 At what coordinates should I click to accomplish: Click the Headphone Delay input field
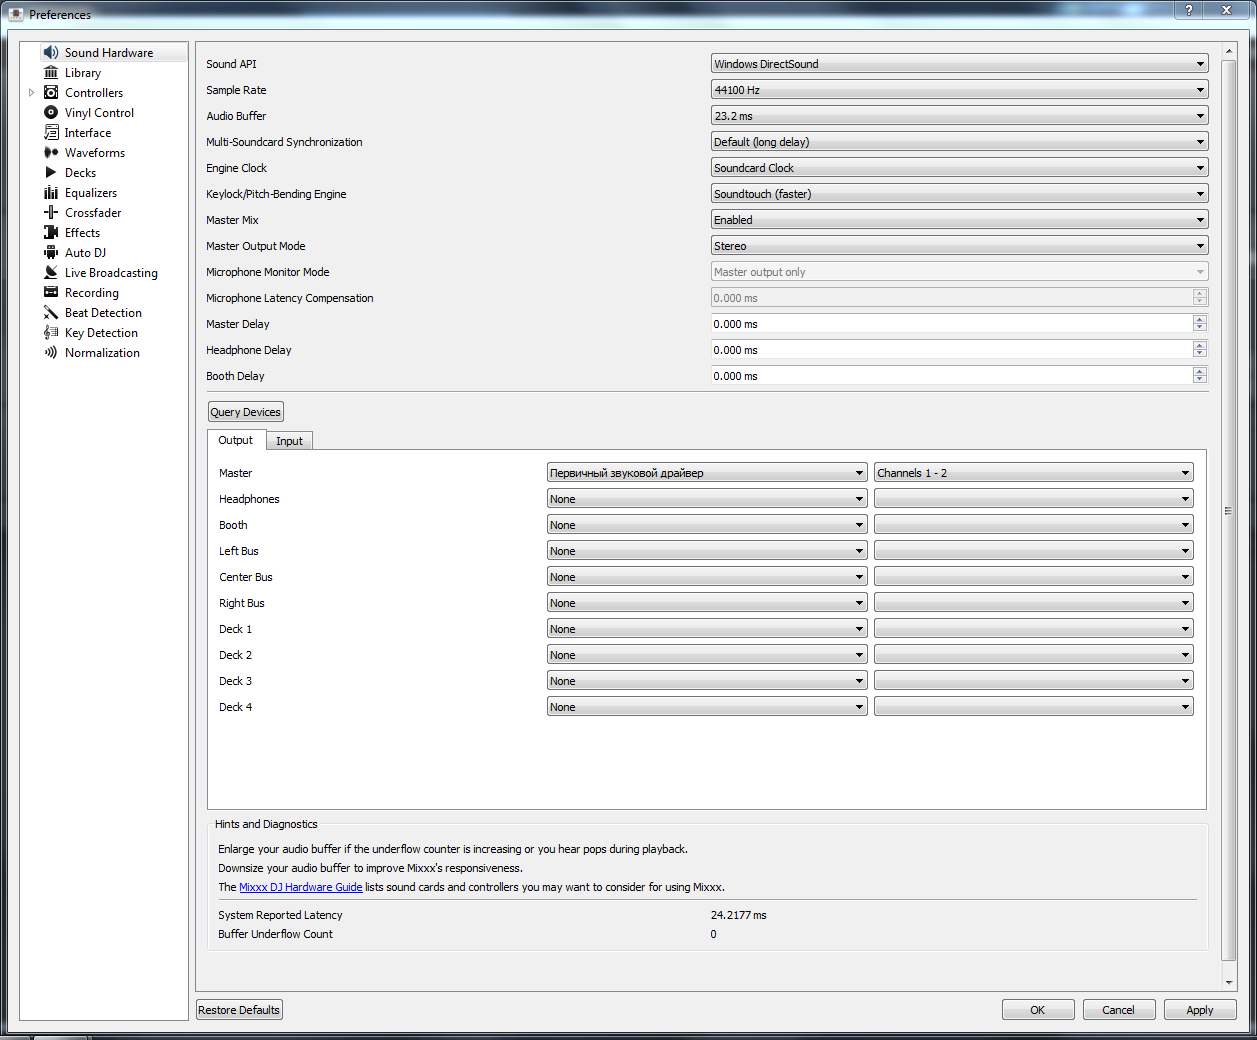(x=950, y=350)
